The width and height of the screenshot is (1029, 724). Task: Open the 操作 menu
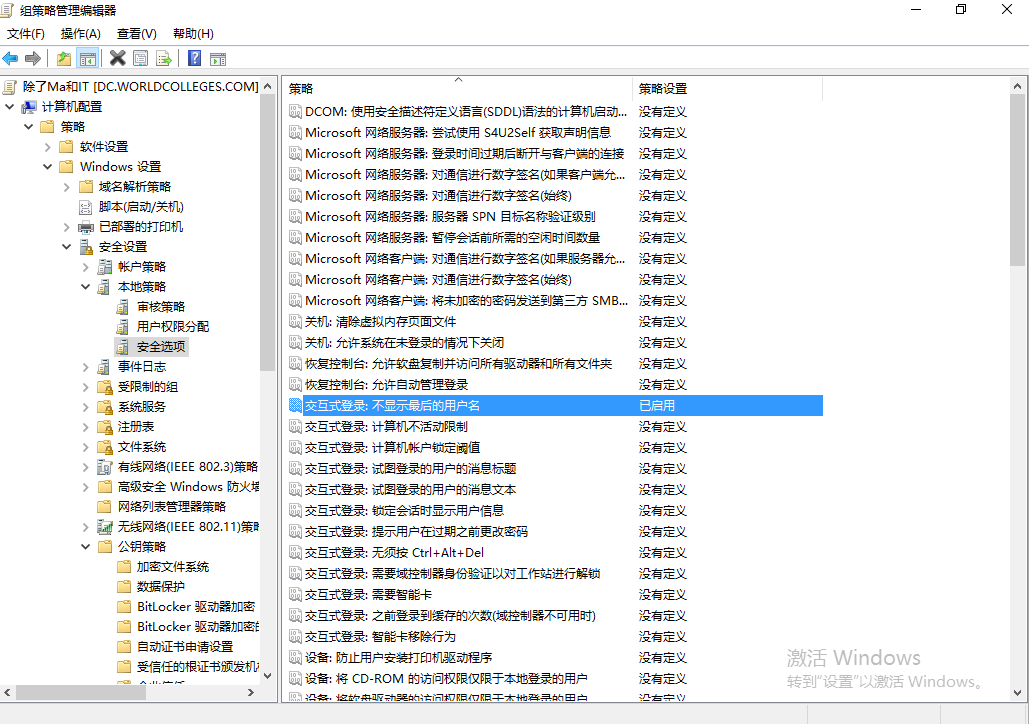coord(80,33)
